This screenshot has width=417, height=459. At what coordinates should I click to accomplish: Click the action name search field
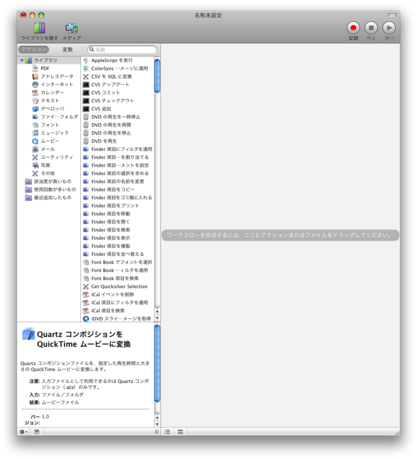coord(122,49)
